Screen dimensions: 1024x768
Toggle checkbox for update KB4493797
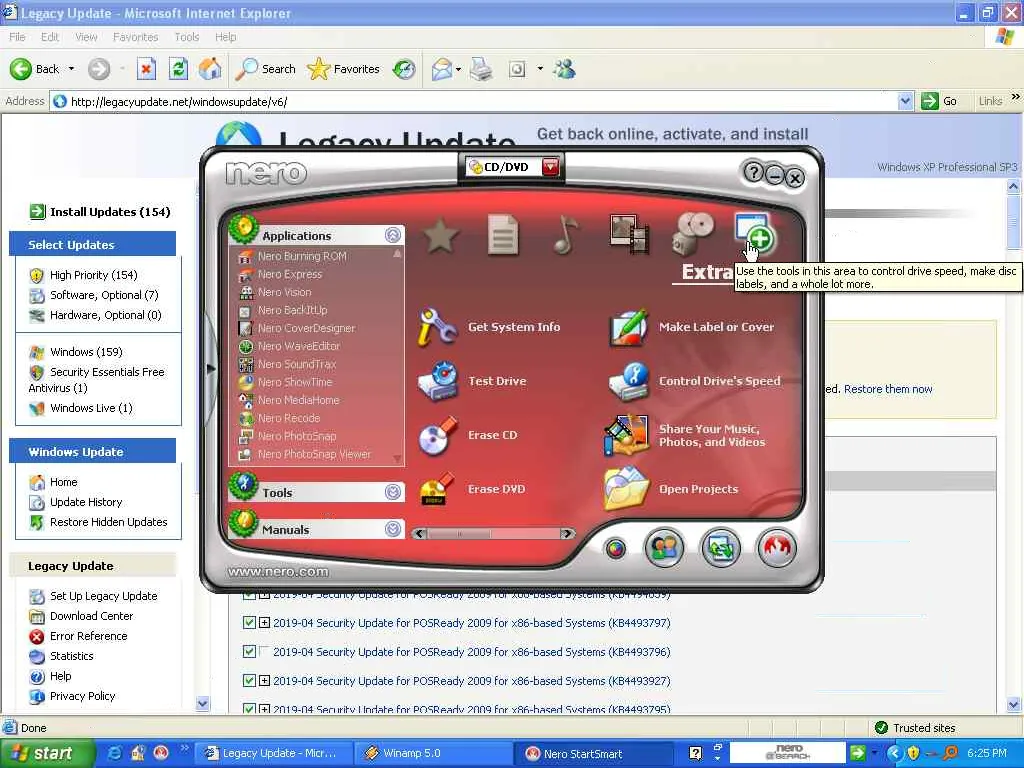tap(249, 622)
